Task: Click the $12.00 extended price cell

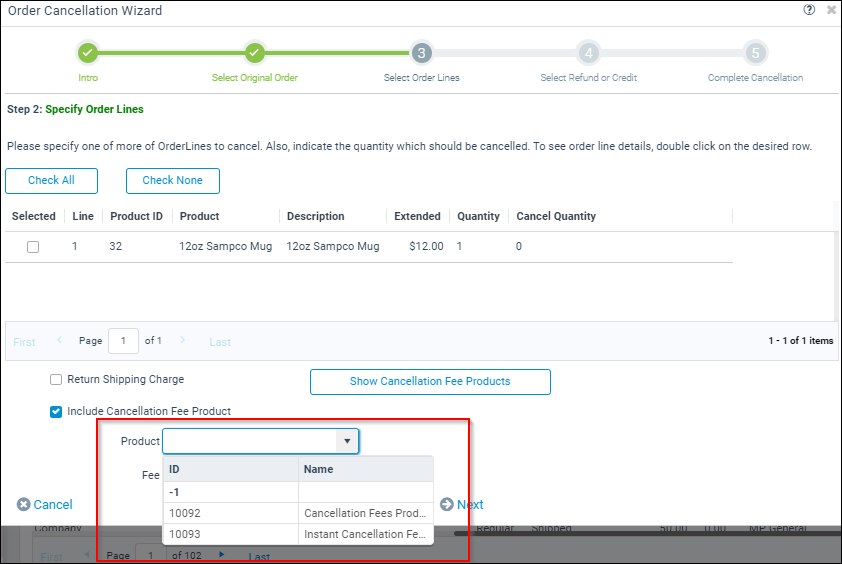Action: (426, 246)
